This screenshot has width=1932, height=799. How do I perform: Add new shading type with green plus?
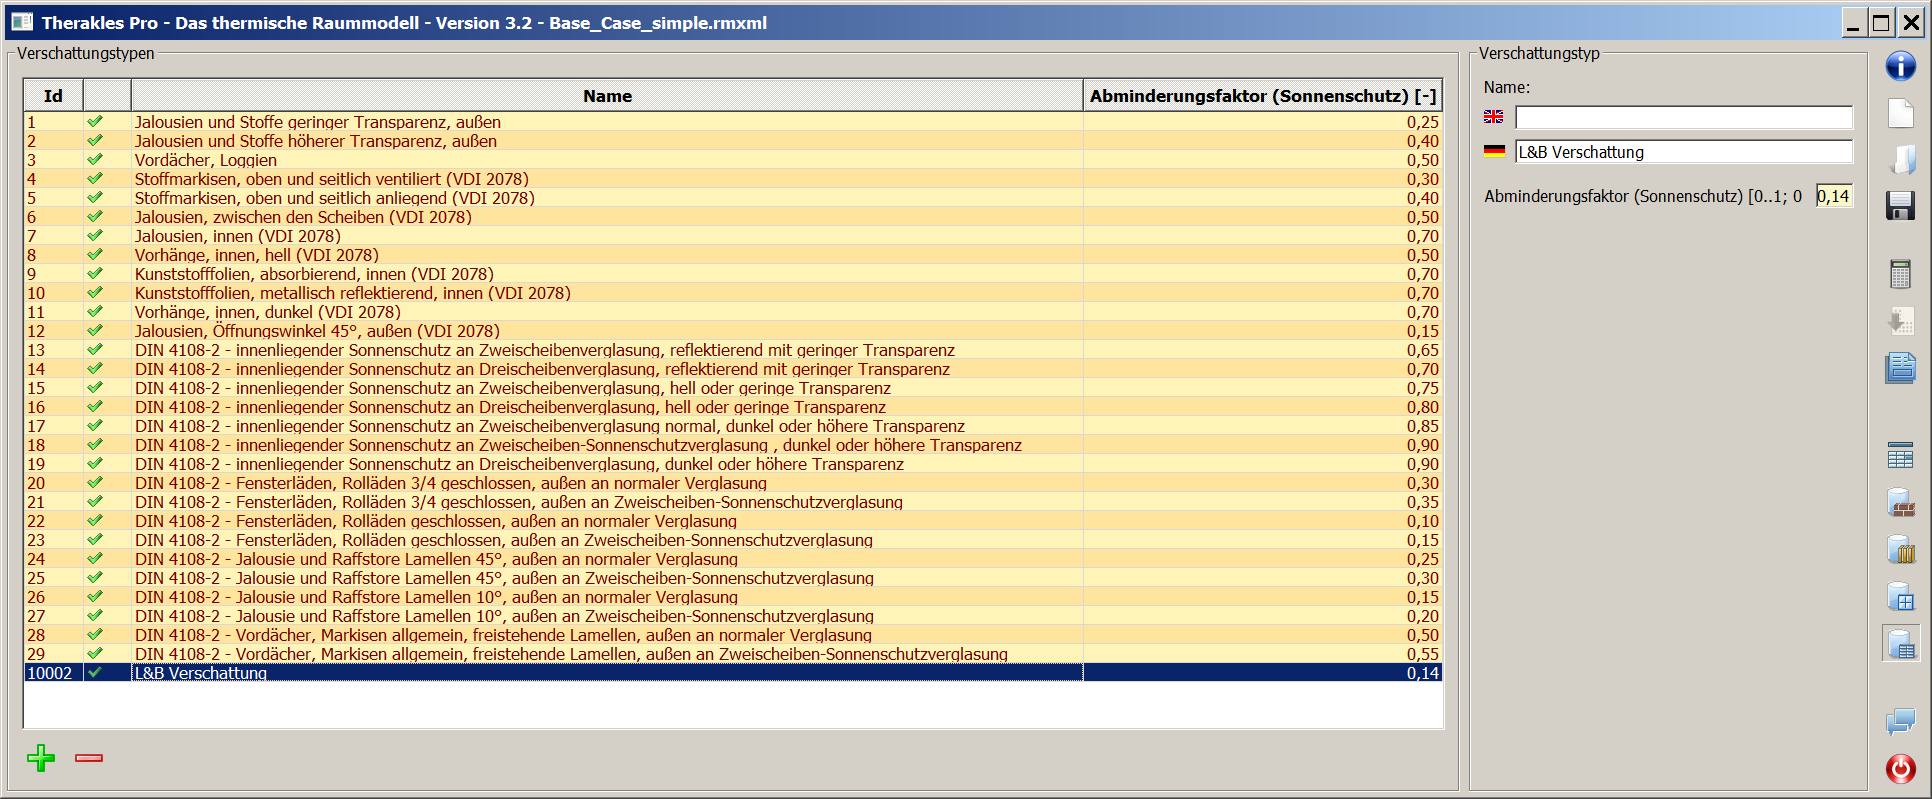41,758
